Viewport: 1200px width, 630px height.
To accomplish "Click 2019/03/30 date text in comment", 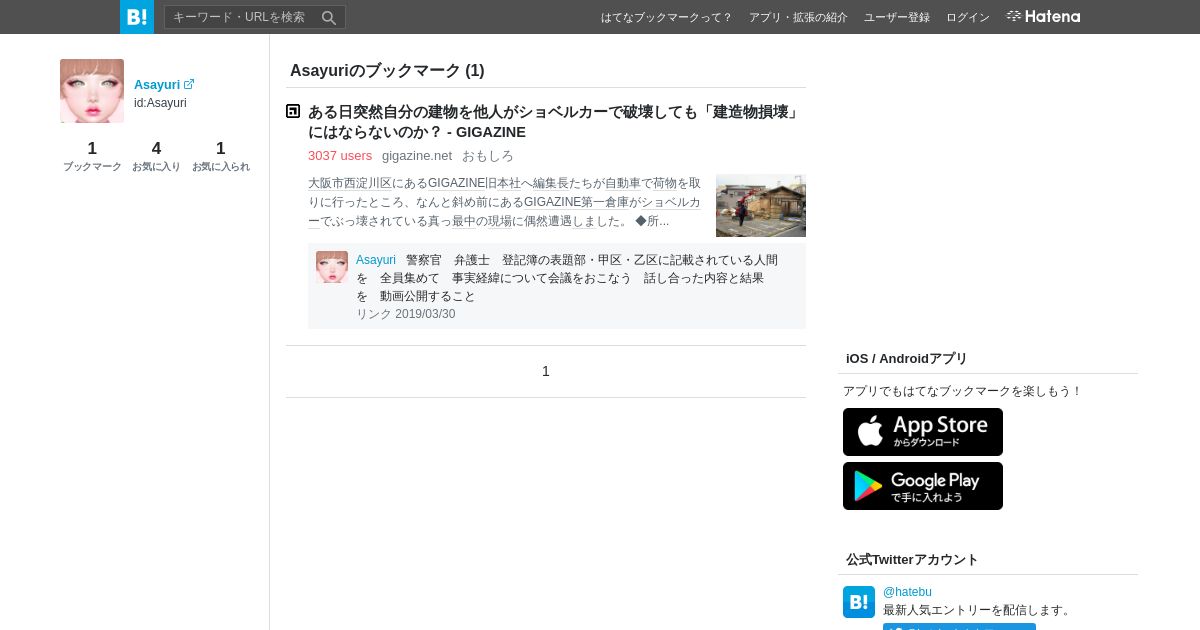I will 425,314.
